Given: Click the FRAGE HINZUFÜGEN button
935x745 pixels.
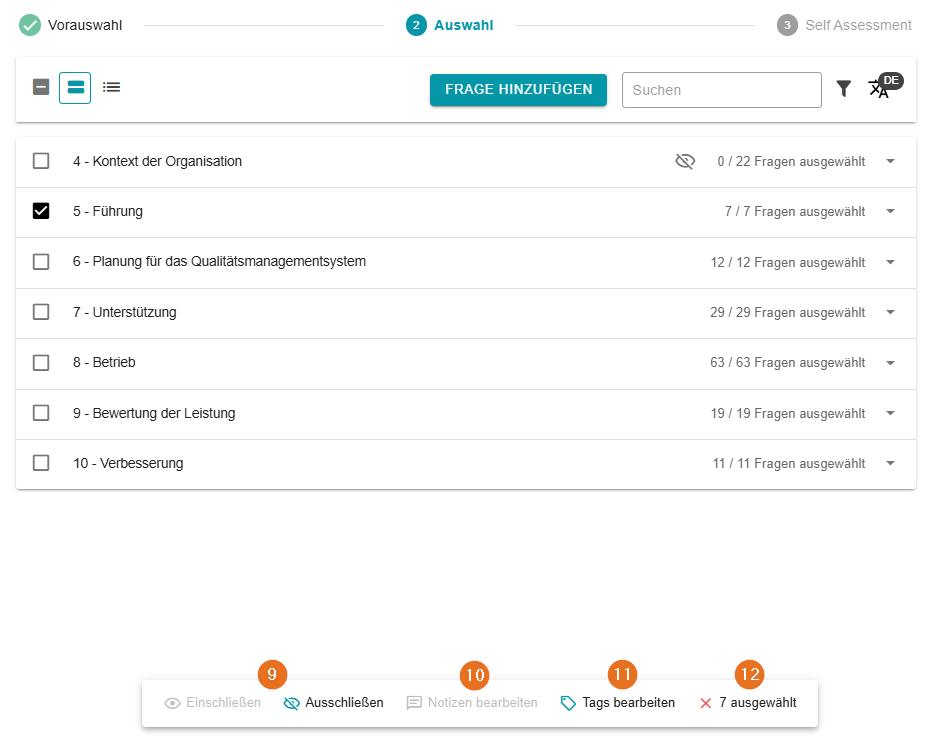Looking at the screenshot, I should [x=518, y=89].
